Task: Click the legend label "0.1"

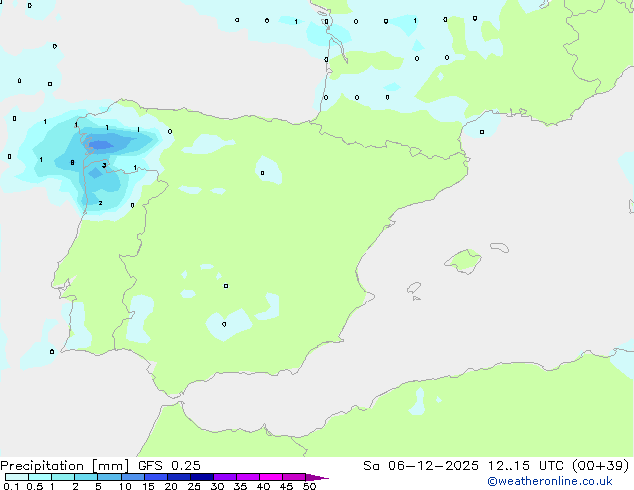Action: (11, 486)
